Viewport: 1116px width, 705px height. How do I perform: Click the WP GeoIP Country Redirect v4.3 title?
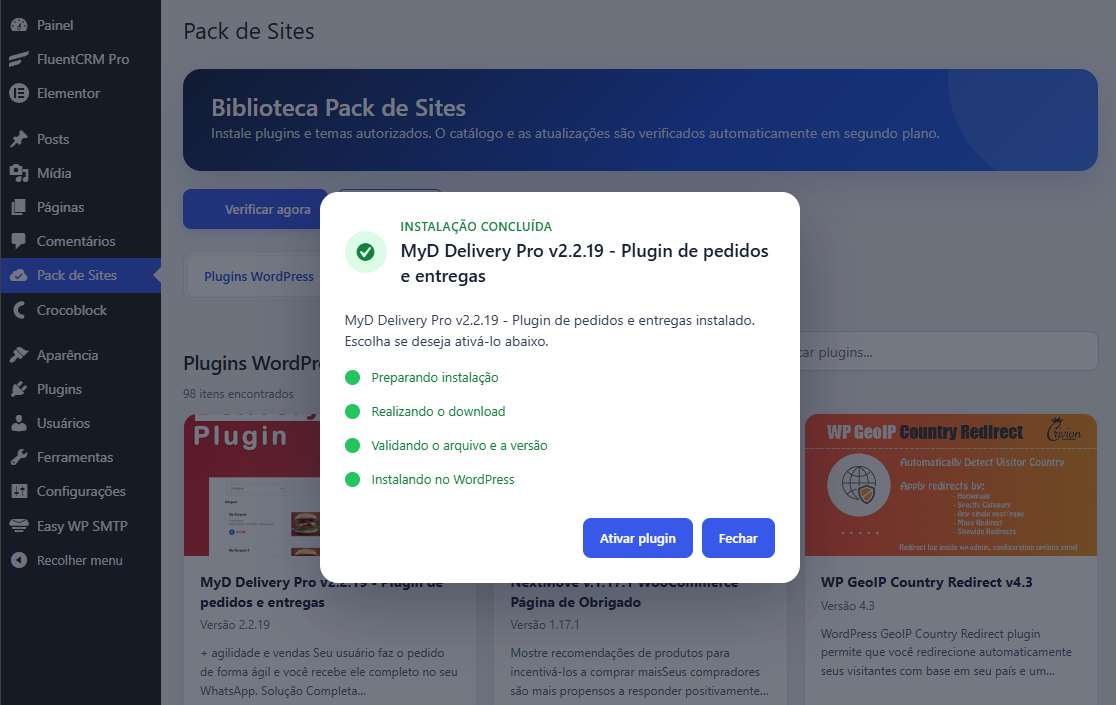(x=927, y=582)
